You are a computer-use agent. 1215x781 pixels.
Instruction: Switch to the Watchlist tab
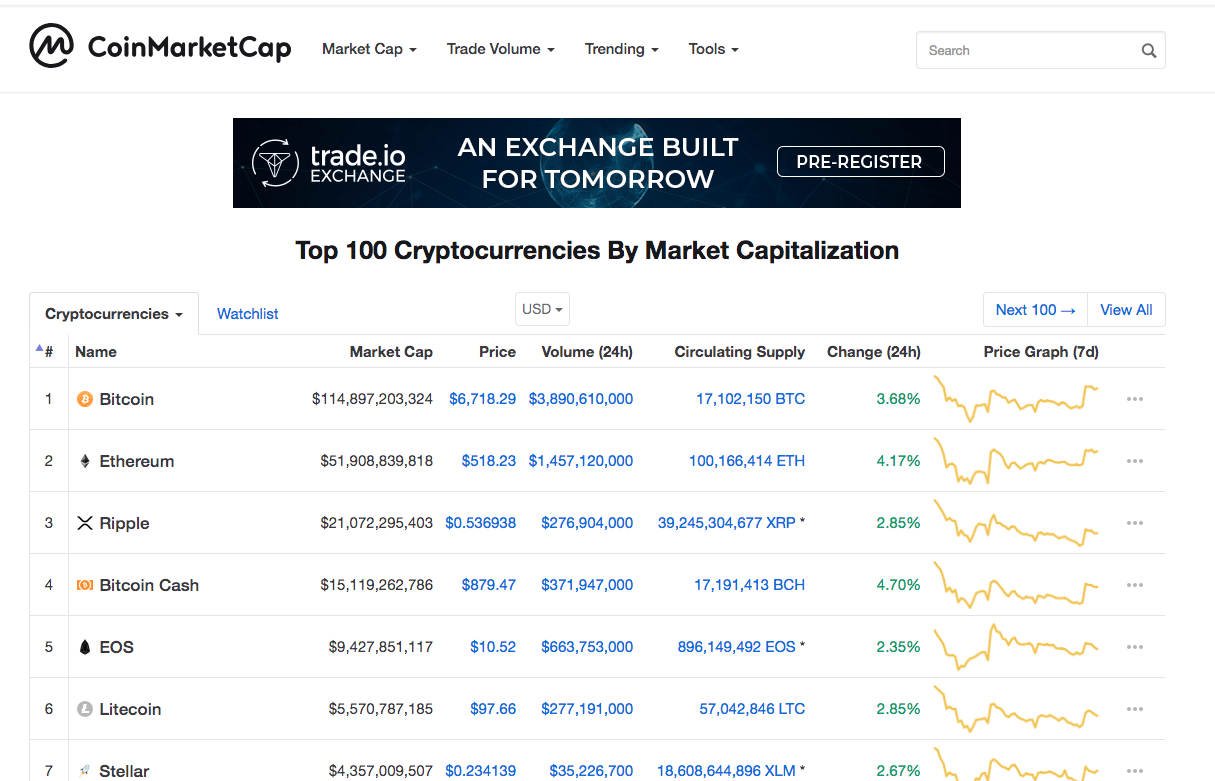coord(247,313)
